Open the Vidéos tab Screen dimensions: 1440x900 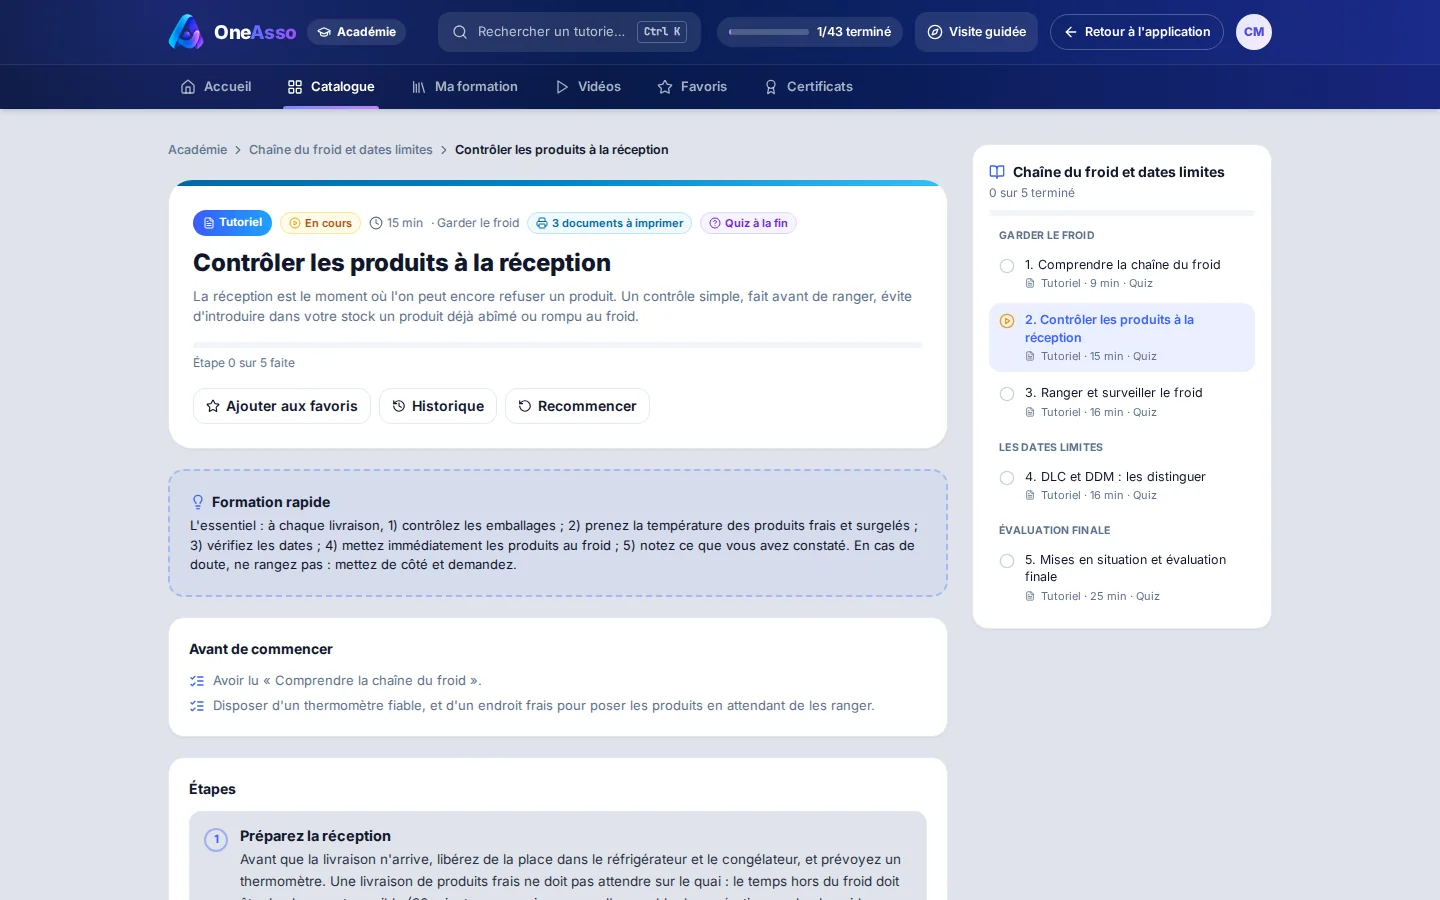click(588, 87)
